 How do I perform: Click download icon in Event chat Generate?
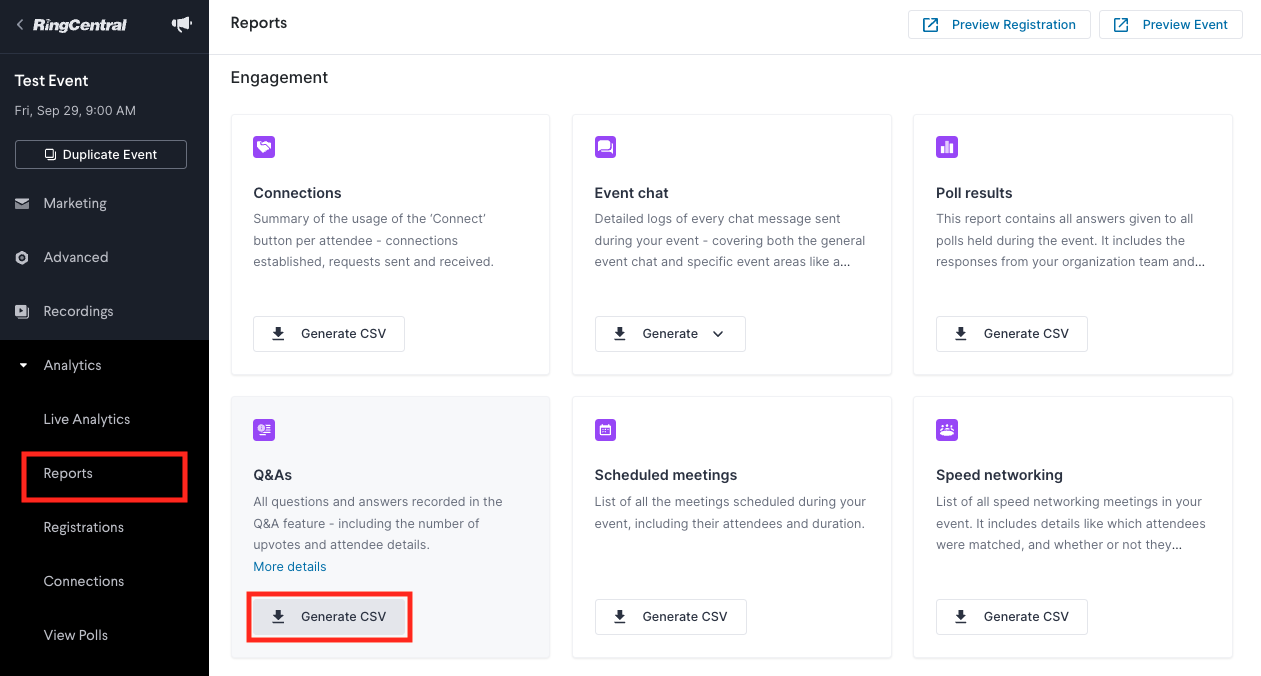(620, 334)
